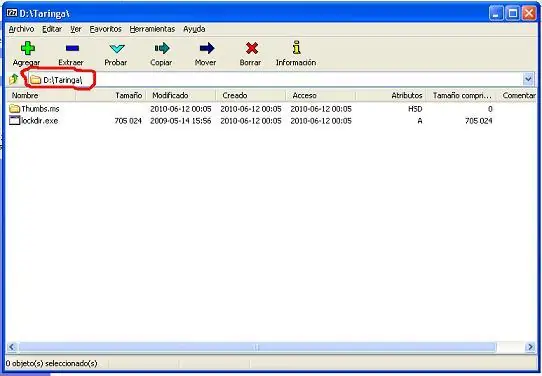Click Thumbs.ms modified date cell
542x376 pixels.
180,109
